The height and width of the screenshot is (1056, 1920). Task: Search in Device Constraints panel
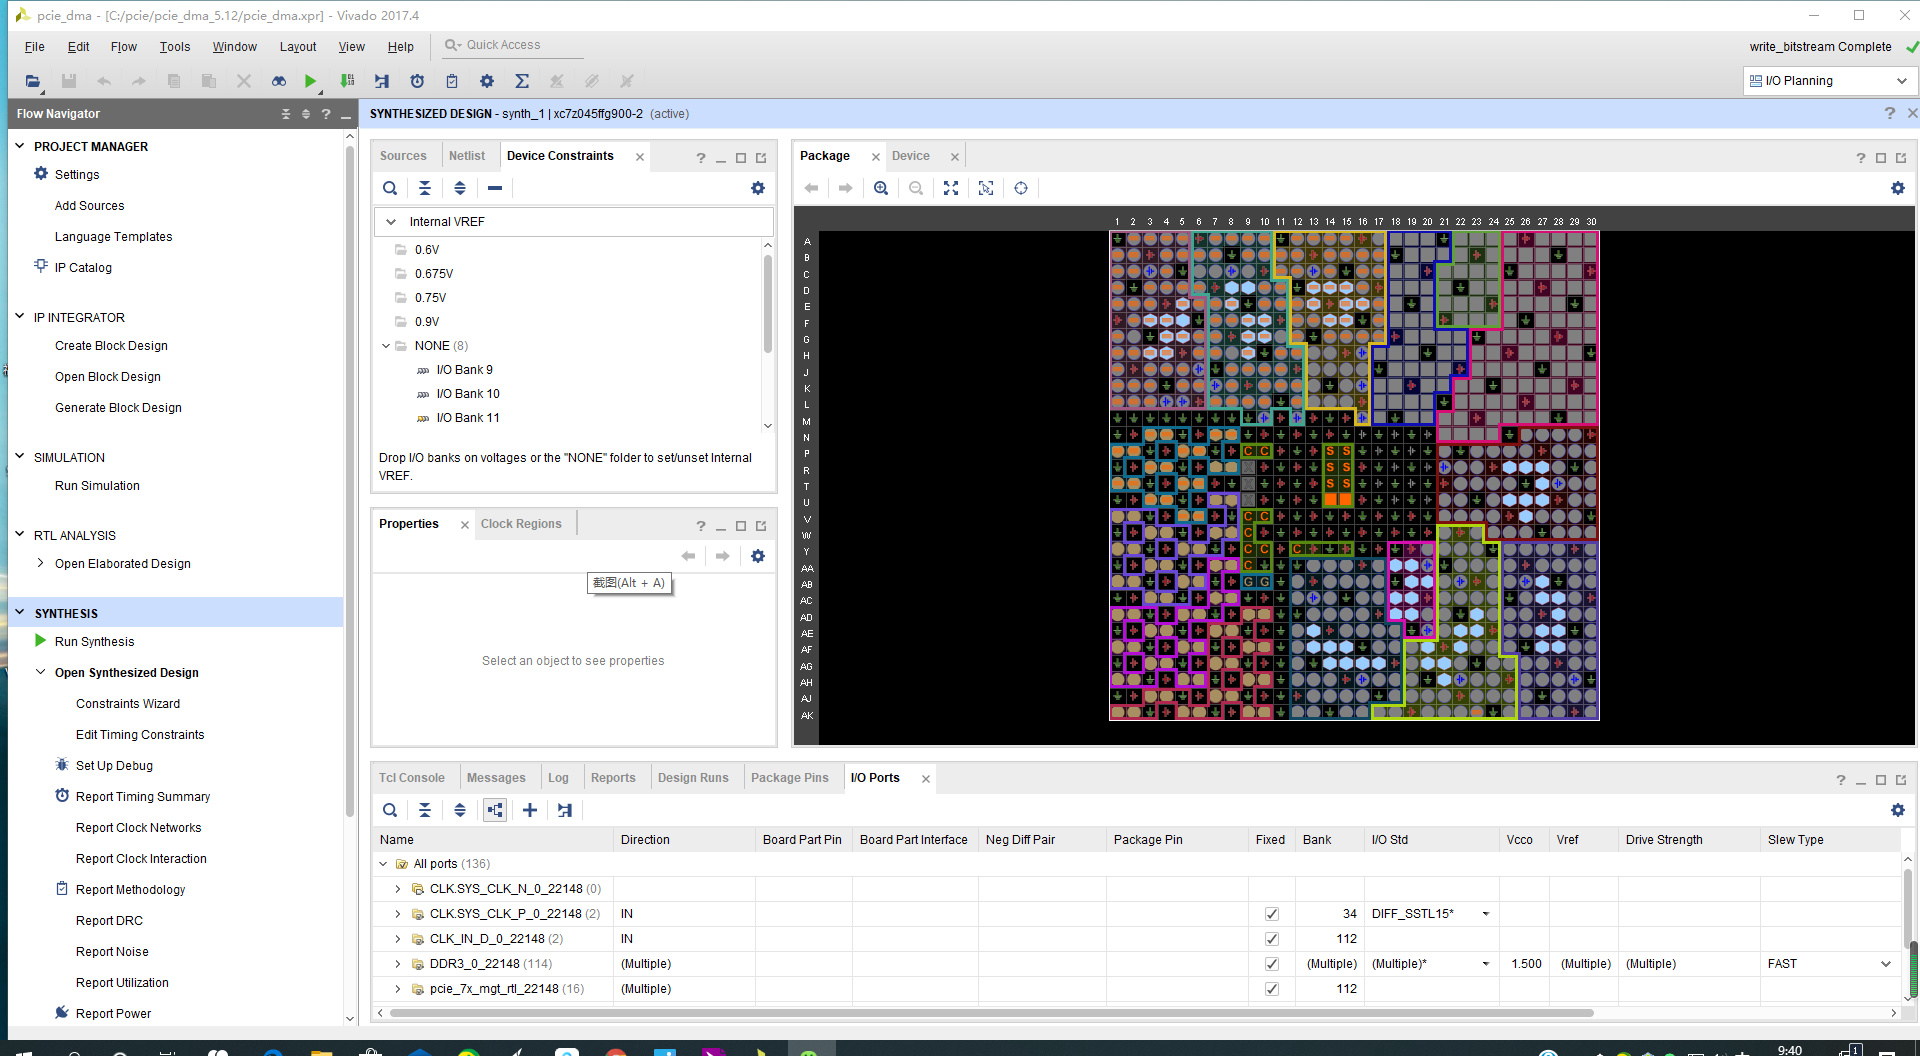coord(390,188)
